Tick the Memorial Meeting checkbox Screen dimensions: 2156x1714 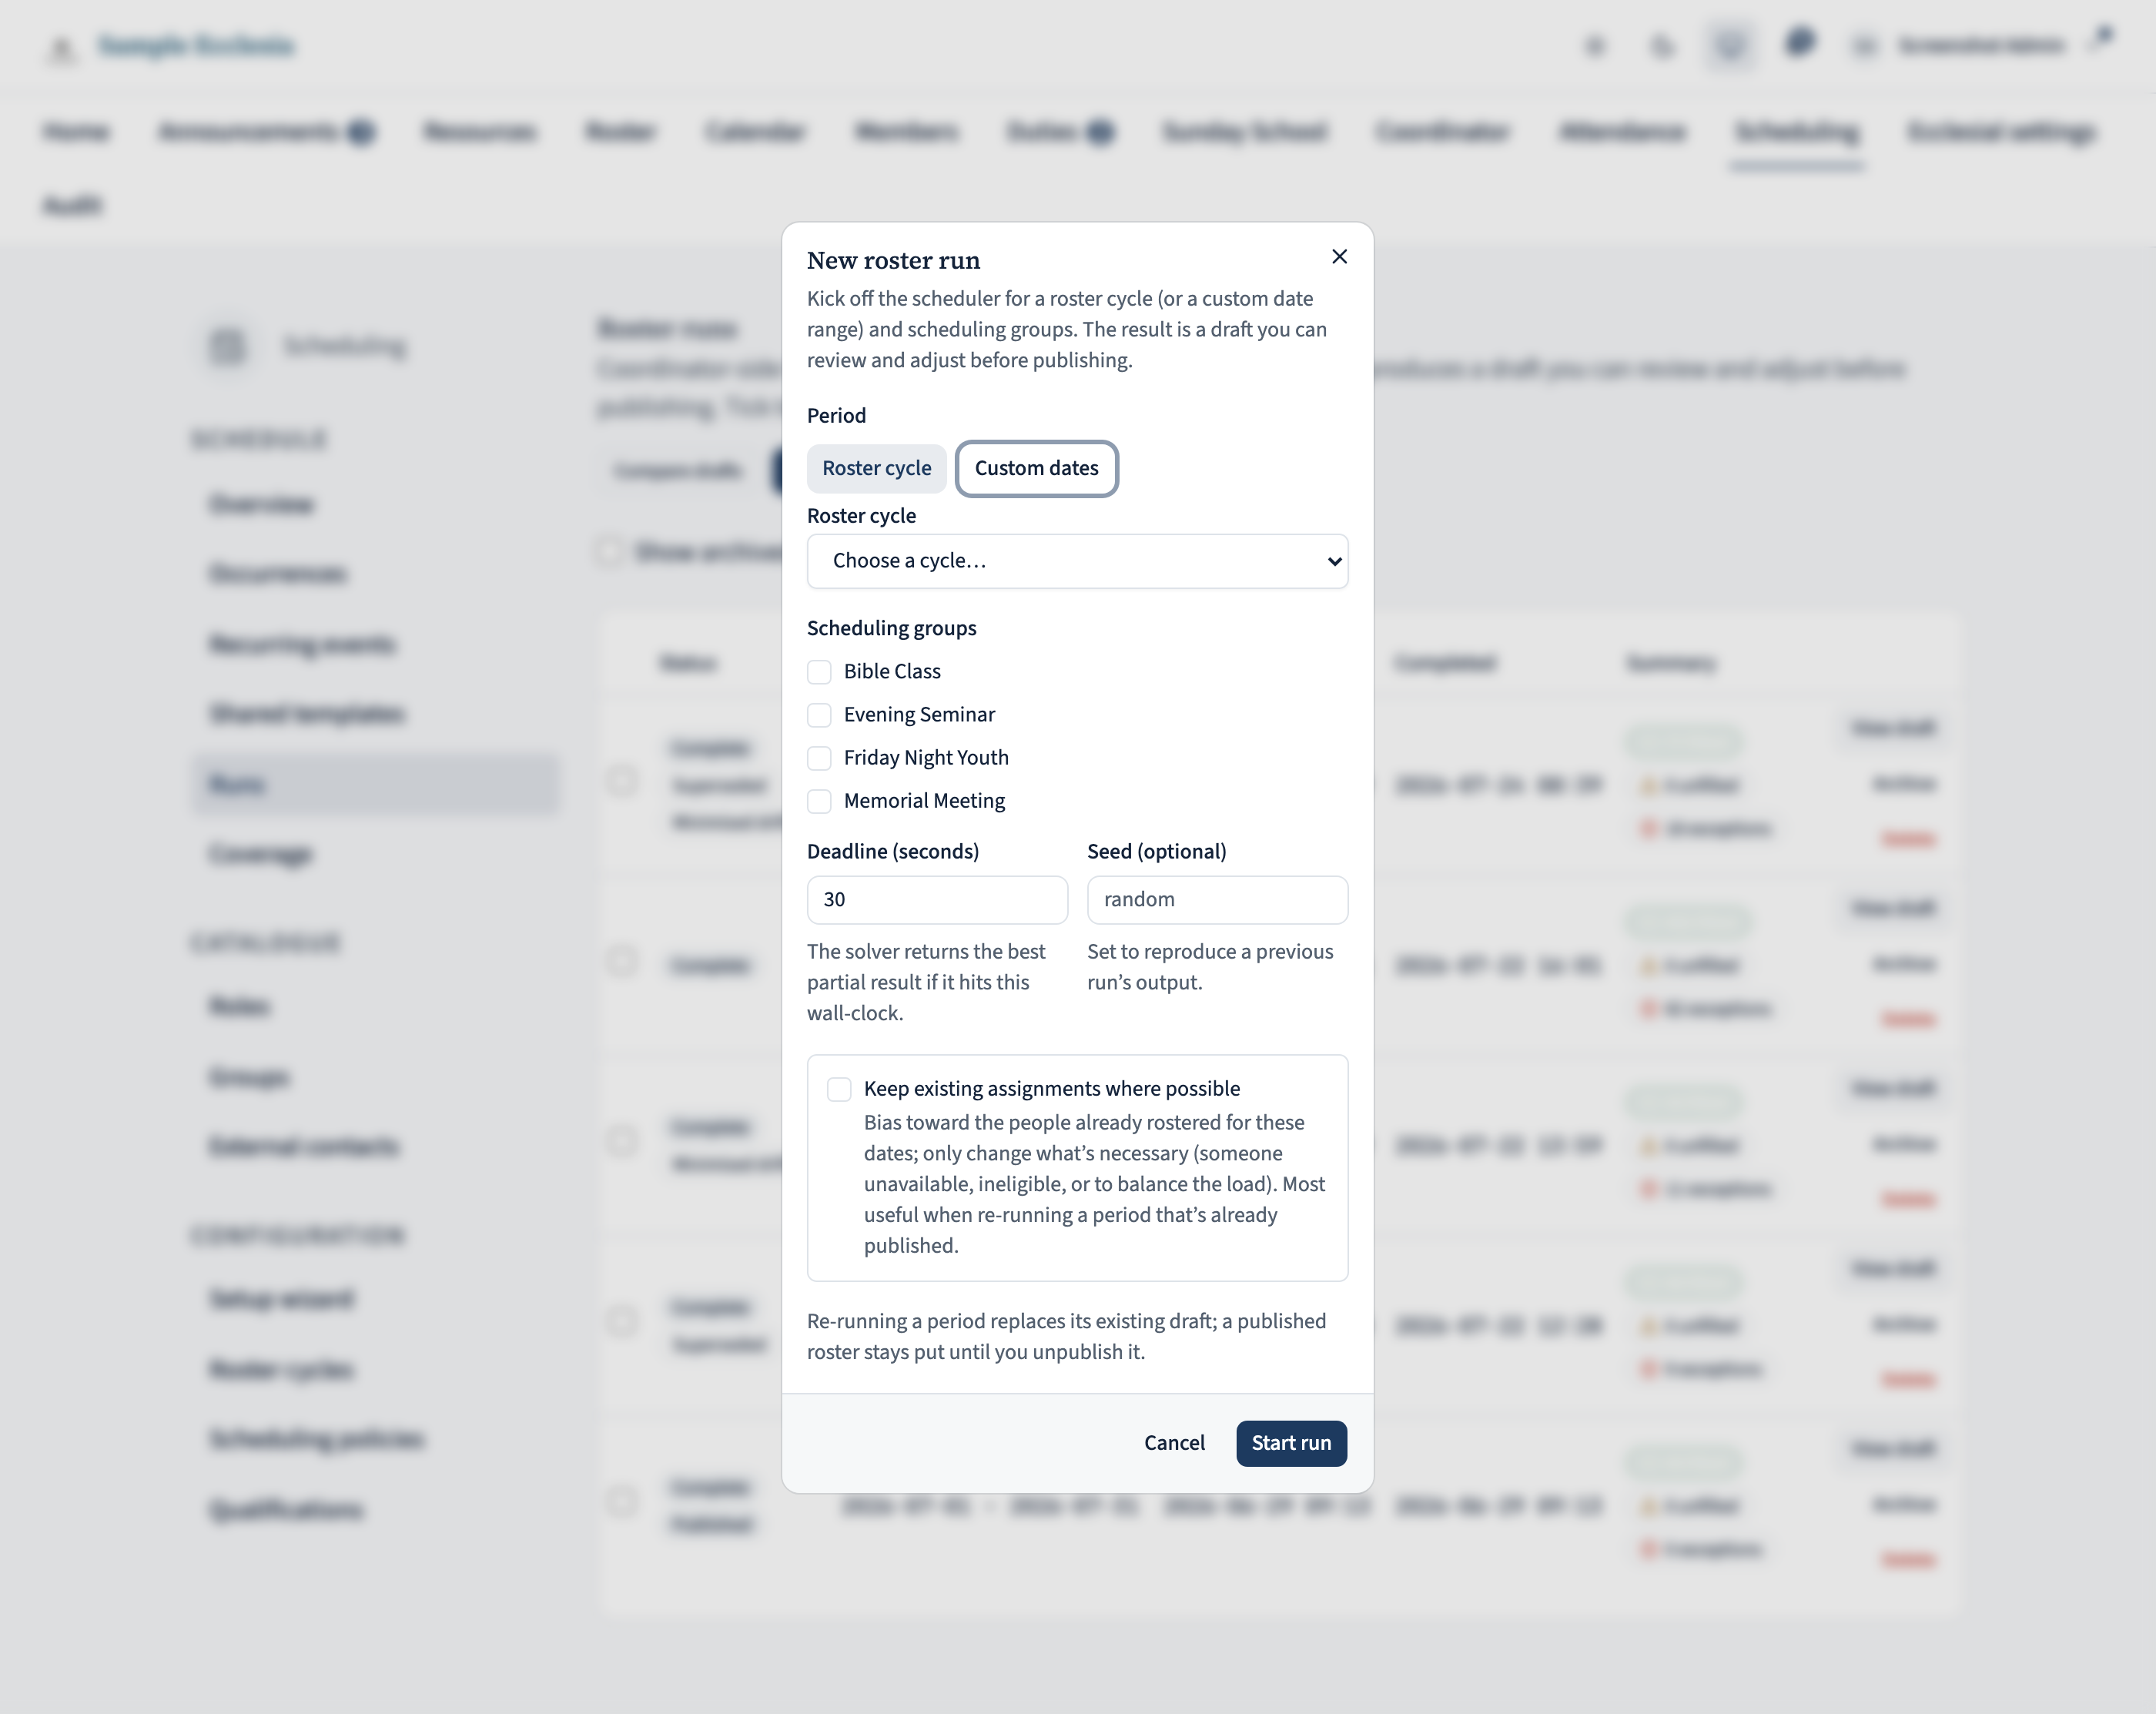(x=819, y=801)
